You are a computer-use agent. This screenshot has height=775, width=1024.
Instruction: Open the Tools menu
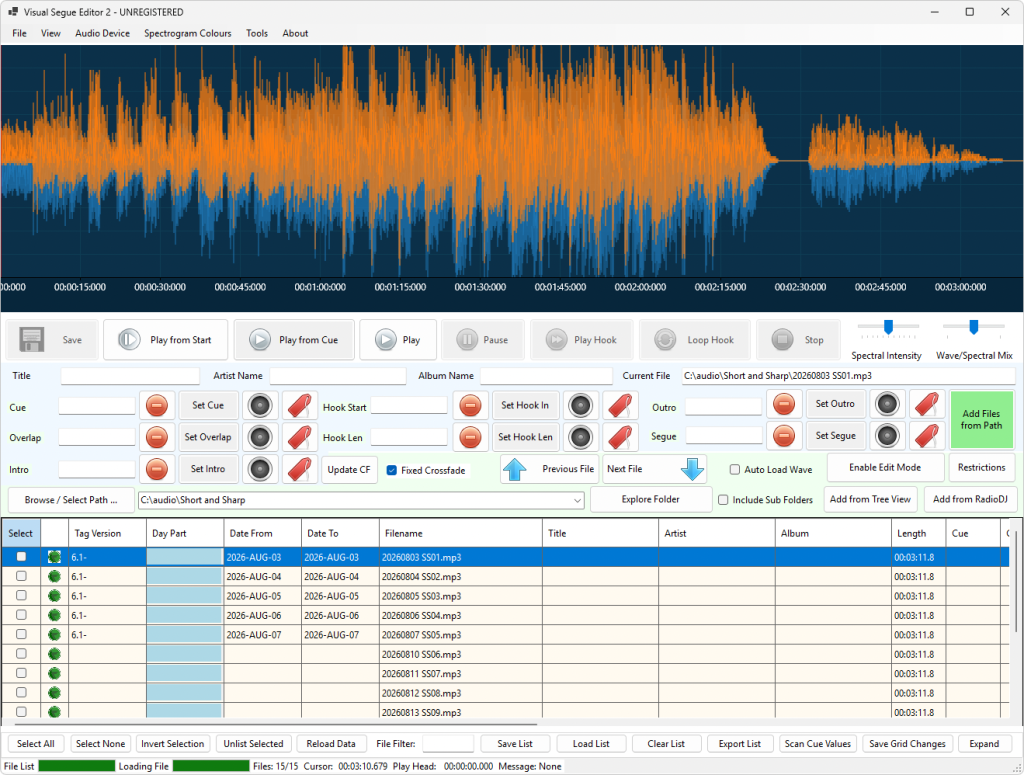257,33
